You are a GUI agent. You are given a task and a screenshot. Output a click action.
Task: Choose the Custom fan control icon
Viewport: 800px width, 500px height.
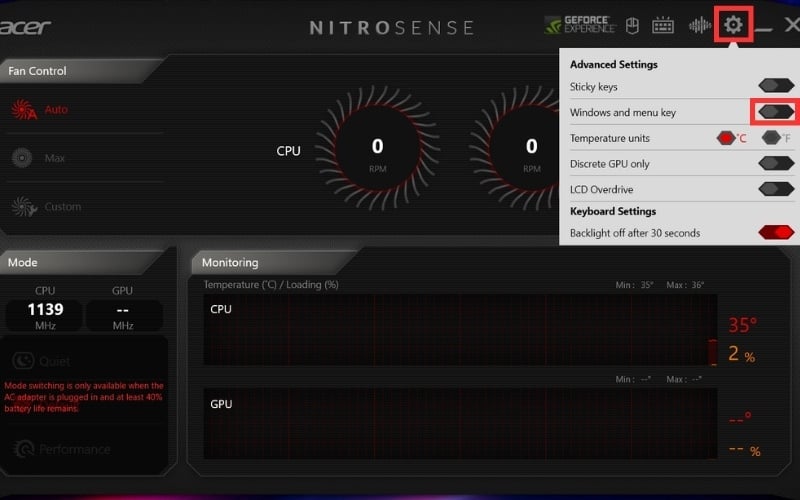(24, 207)
